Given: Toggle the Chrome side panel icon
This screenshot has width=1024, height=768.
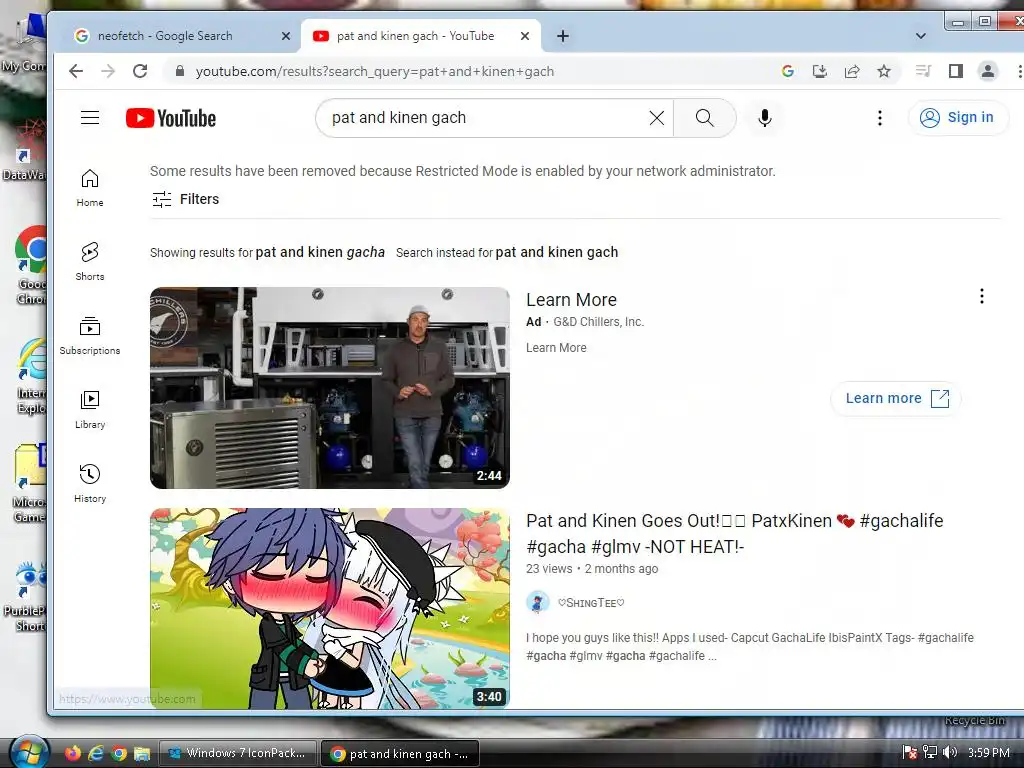Looking at the screenshot, I should point(955,71).
